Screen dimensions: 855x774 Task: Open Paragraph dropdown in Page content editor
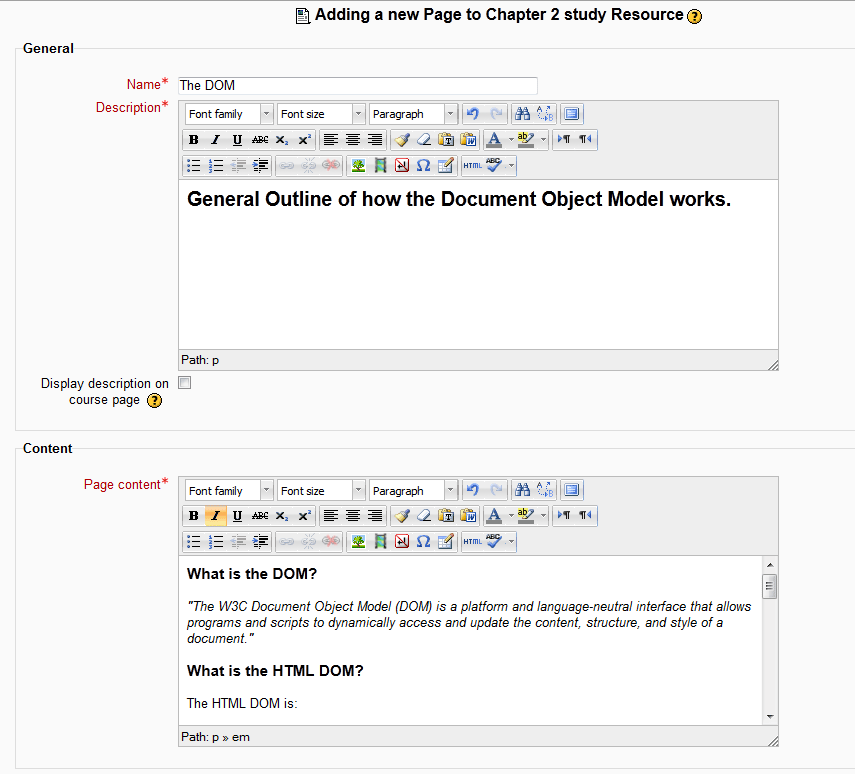tap(413, 490)
